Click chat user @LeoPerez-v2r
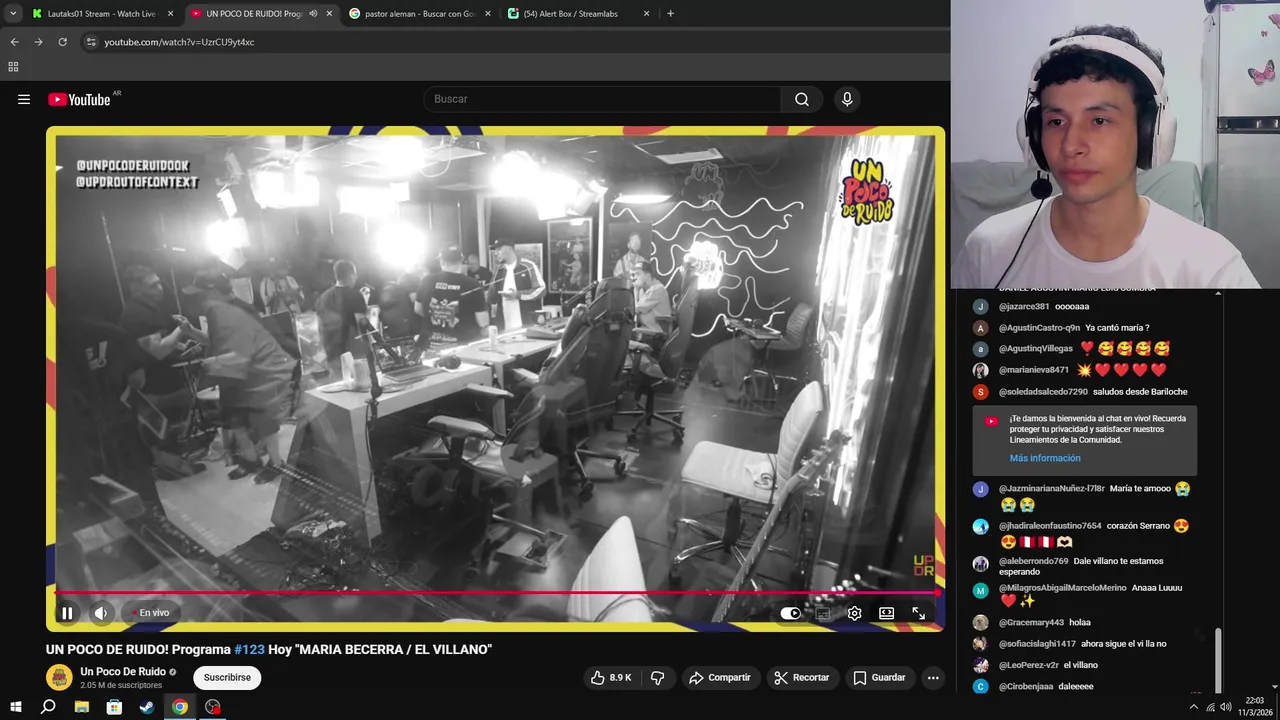 click(1028, 665)
